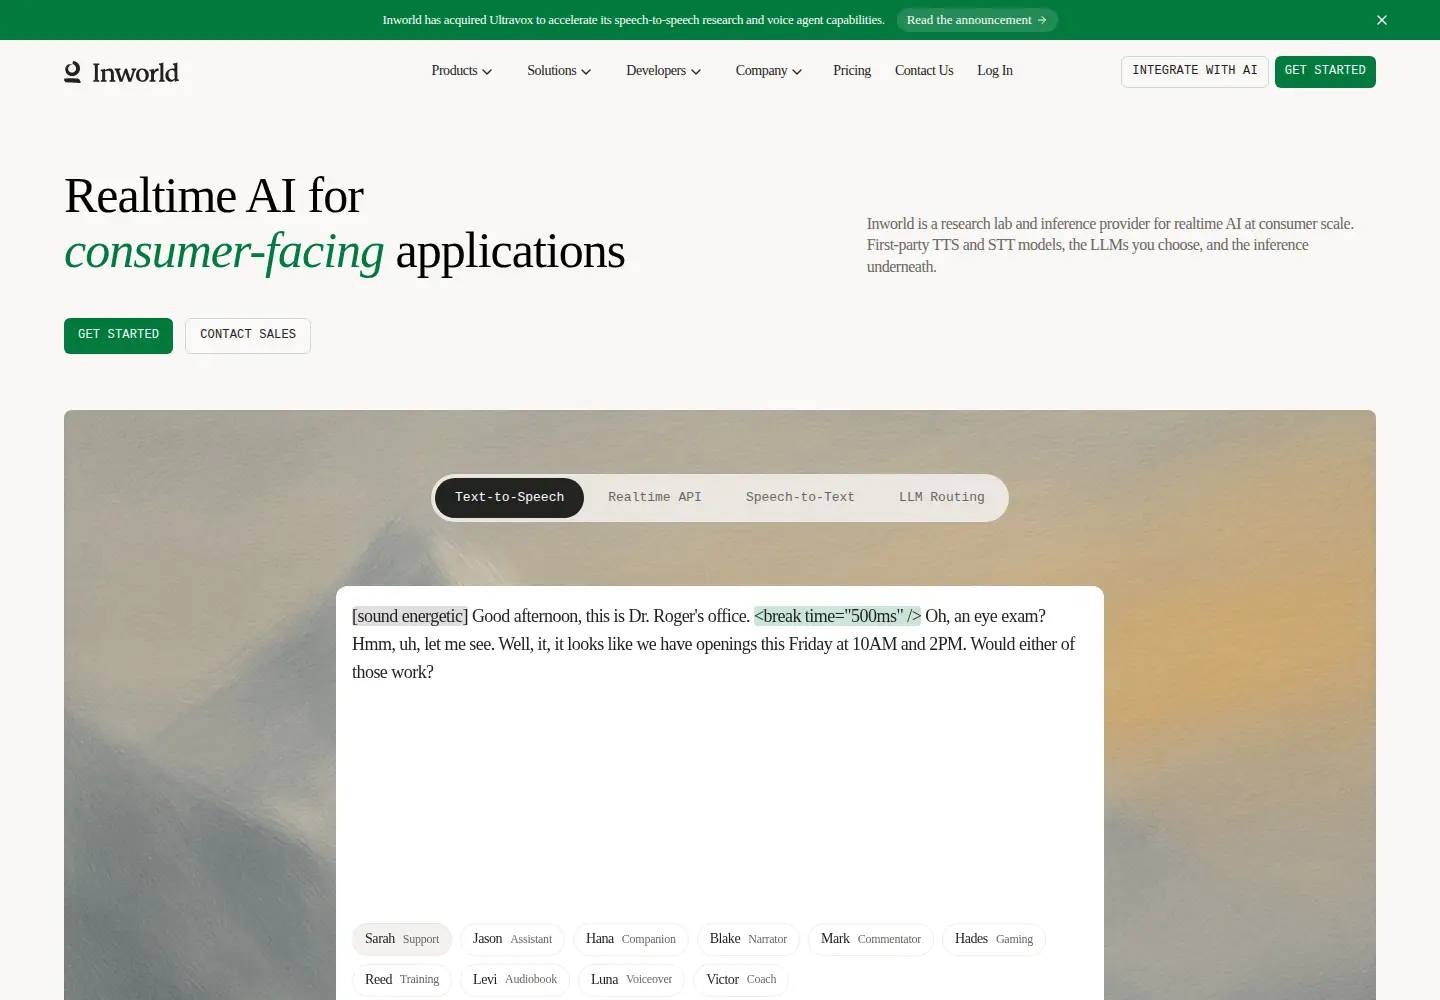Click the hero Get Started button

(x=118, y=336)
